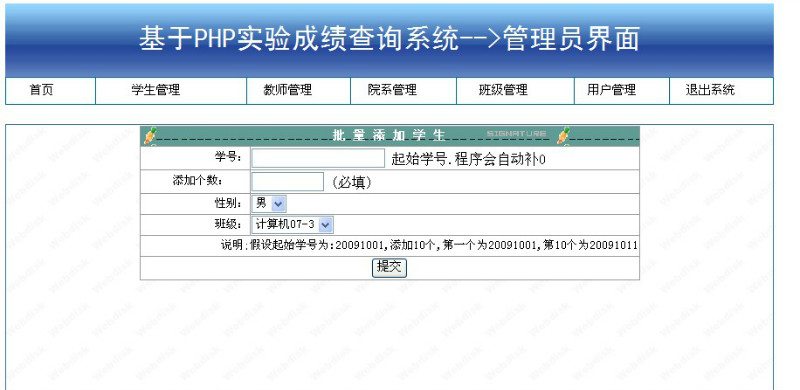Select the 班级管理 menu item

503,90
